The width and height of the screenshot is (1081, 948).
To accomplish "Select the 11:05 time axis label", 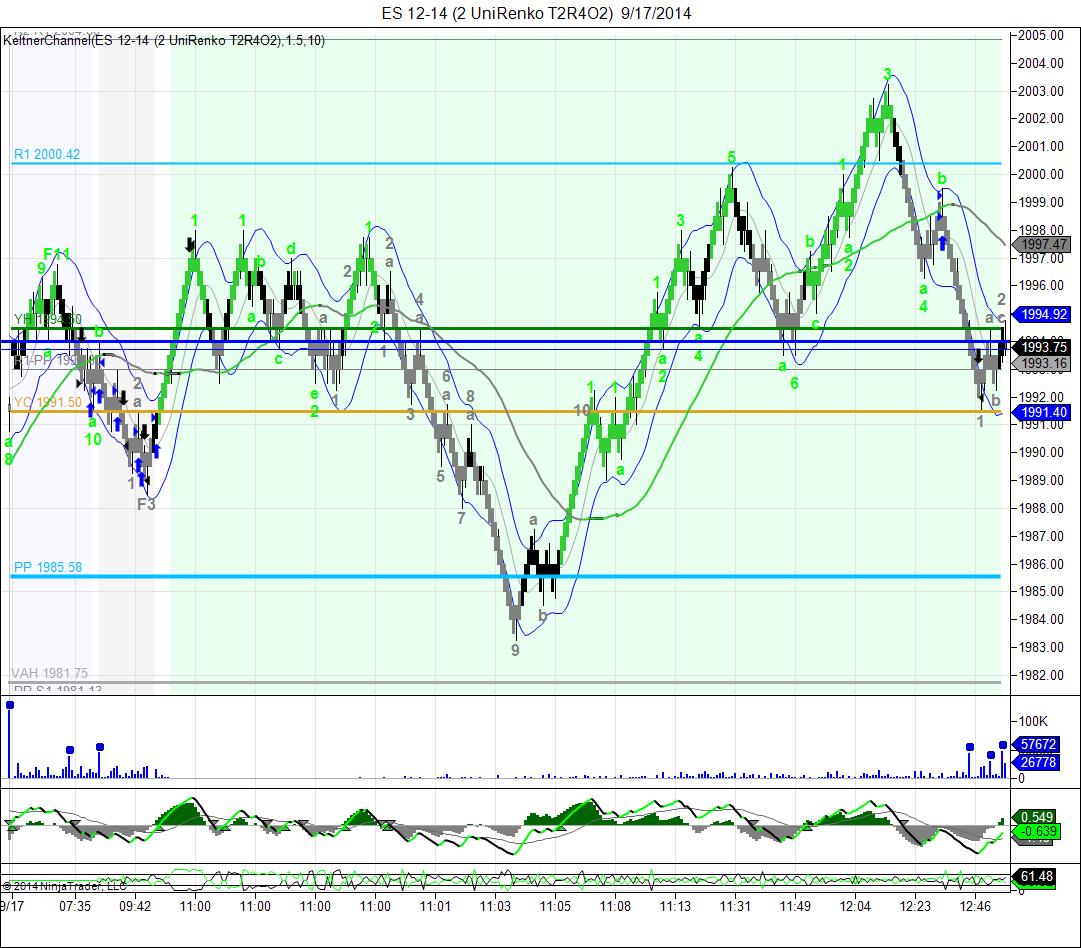I will pos(555,906).
